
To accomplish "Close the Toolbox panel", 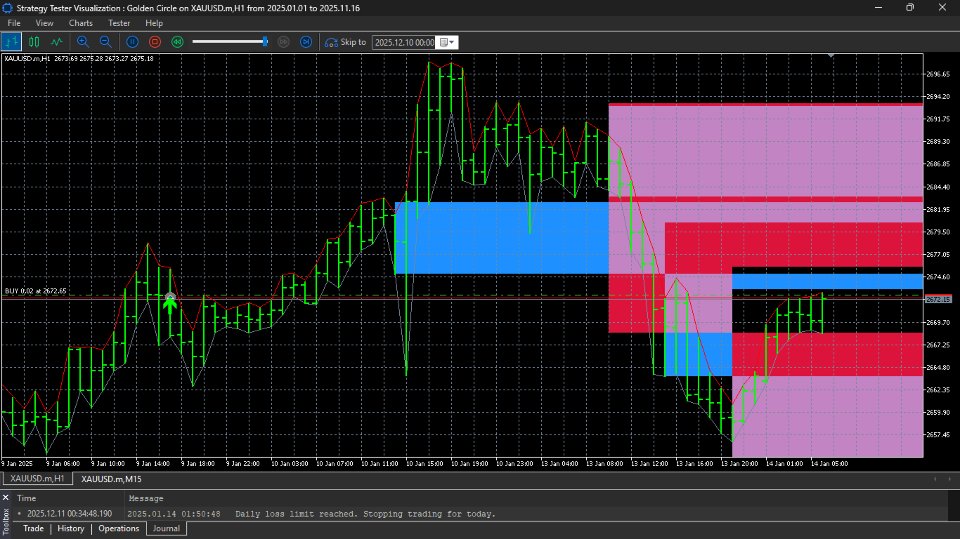I will (6, 497).
